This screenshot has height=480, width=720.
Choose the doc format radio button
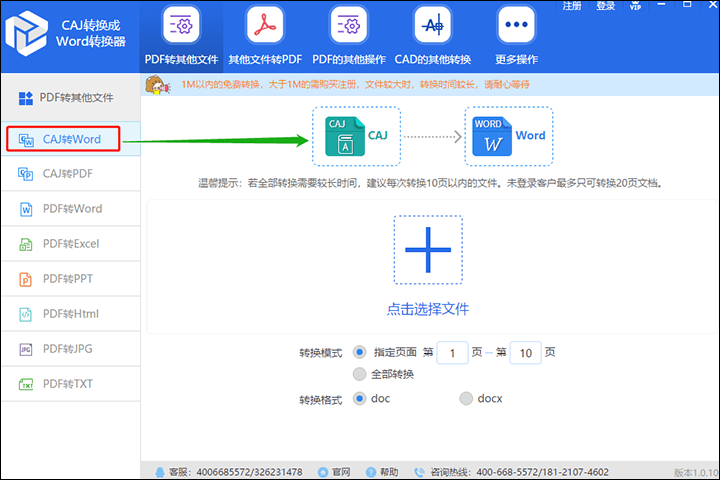[x=360, y=398]
